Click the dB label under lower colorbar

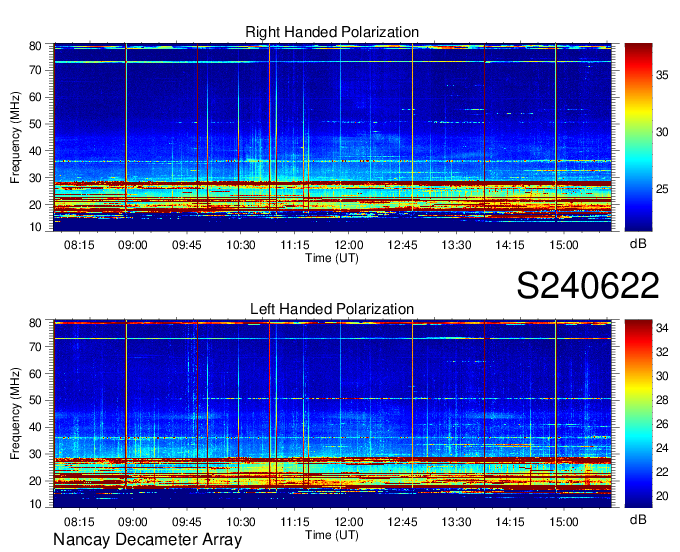point(638,520)
